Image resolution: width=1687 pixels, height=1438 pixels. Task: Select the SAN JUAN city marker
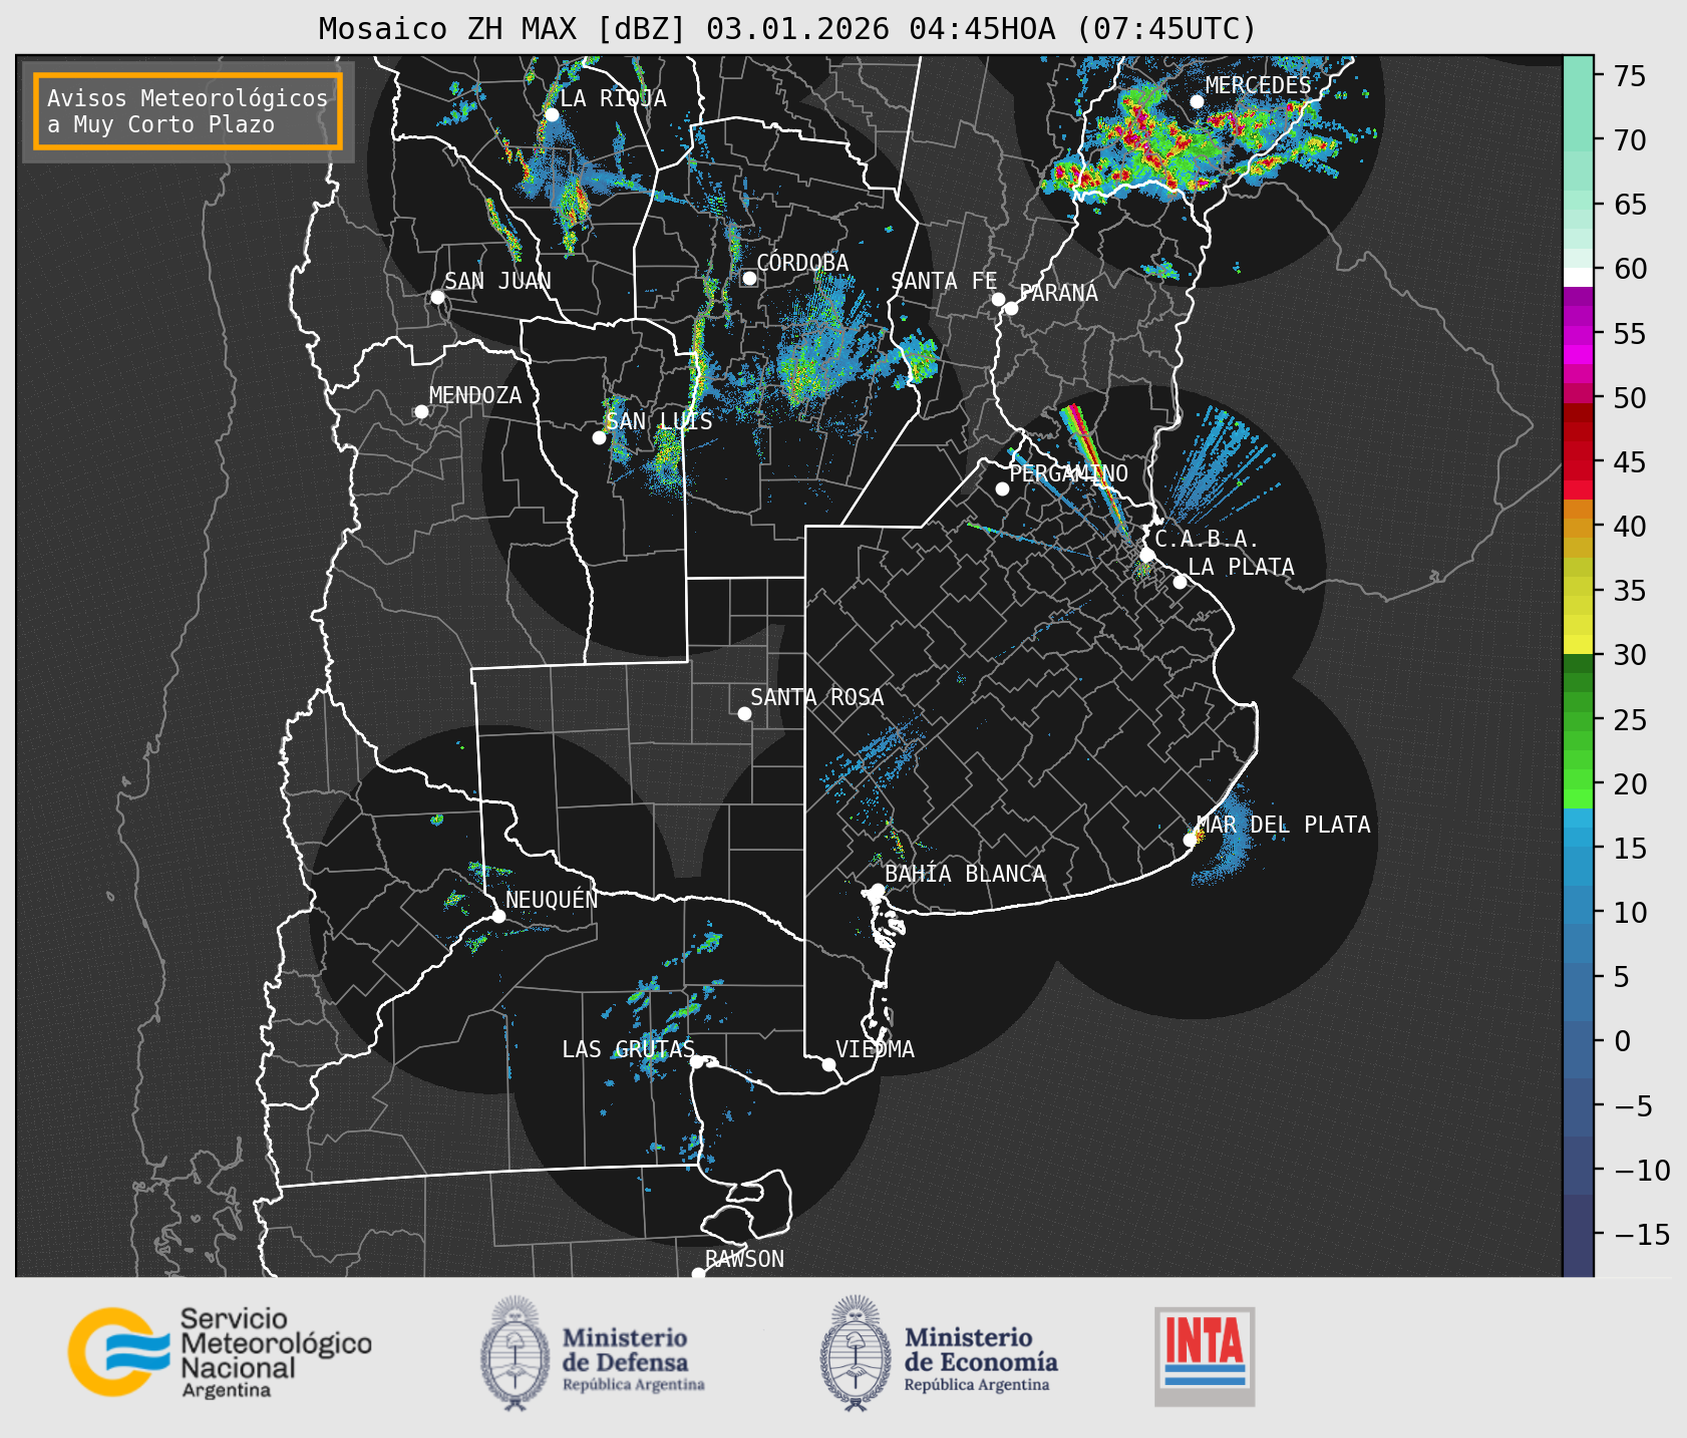(437, 297)
